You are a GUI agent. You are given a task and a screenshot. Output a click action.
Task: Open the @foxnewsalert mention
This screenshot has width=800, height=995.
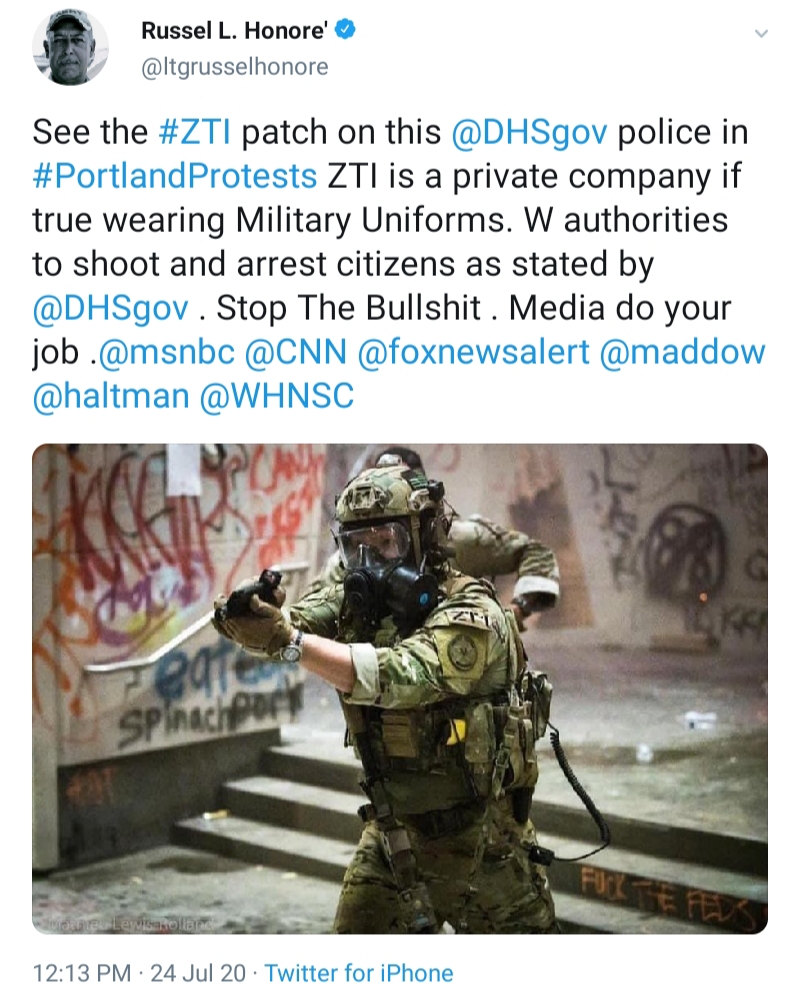tap(474, 352)
